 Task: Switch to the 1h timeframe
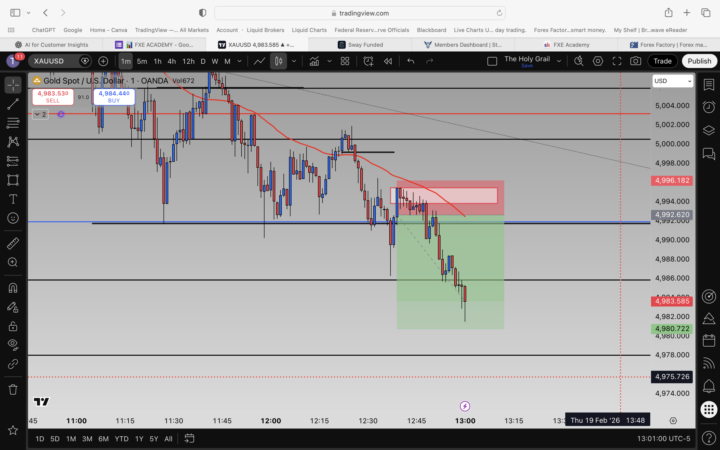pos(158,61)
